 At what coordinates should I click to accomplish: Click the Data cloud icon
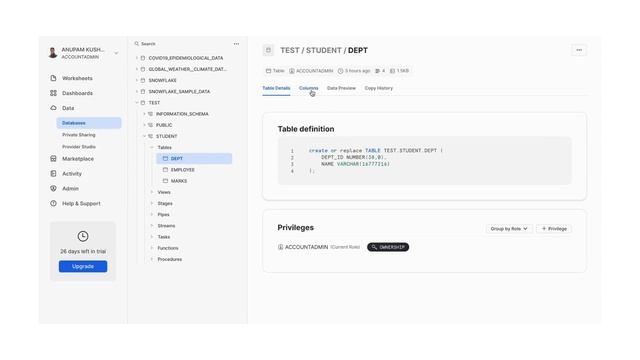pos(53,108)
